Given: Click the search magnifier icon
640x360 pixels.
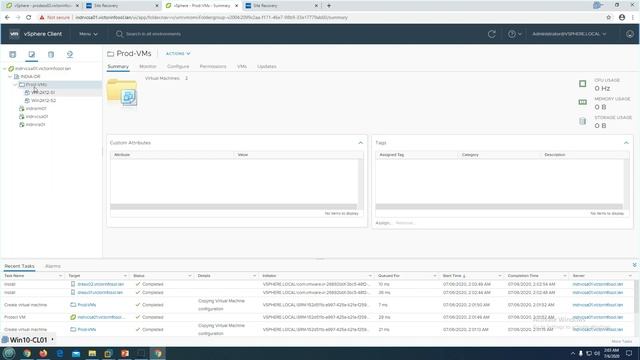Looking at the screenshot, I should [x=119, y=34].
